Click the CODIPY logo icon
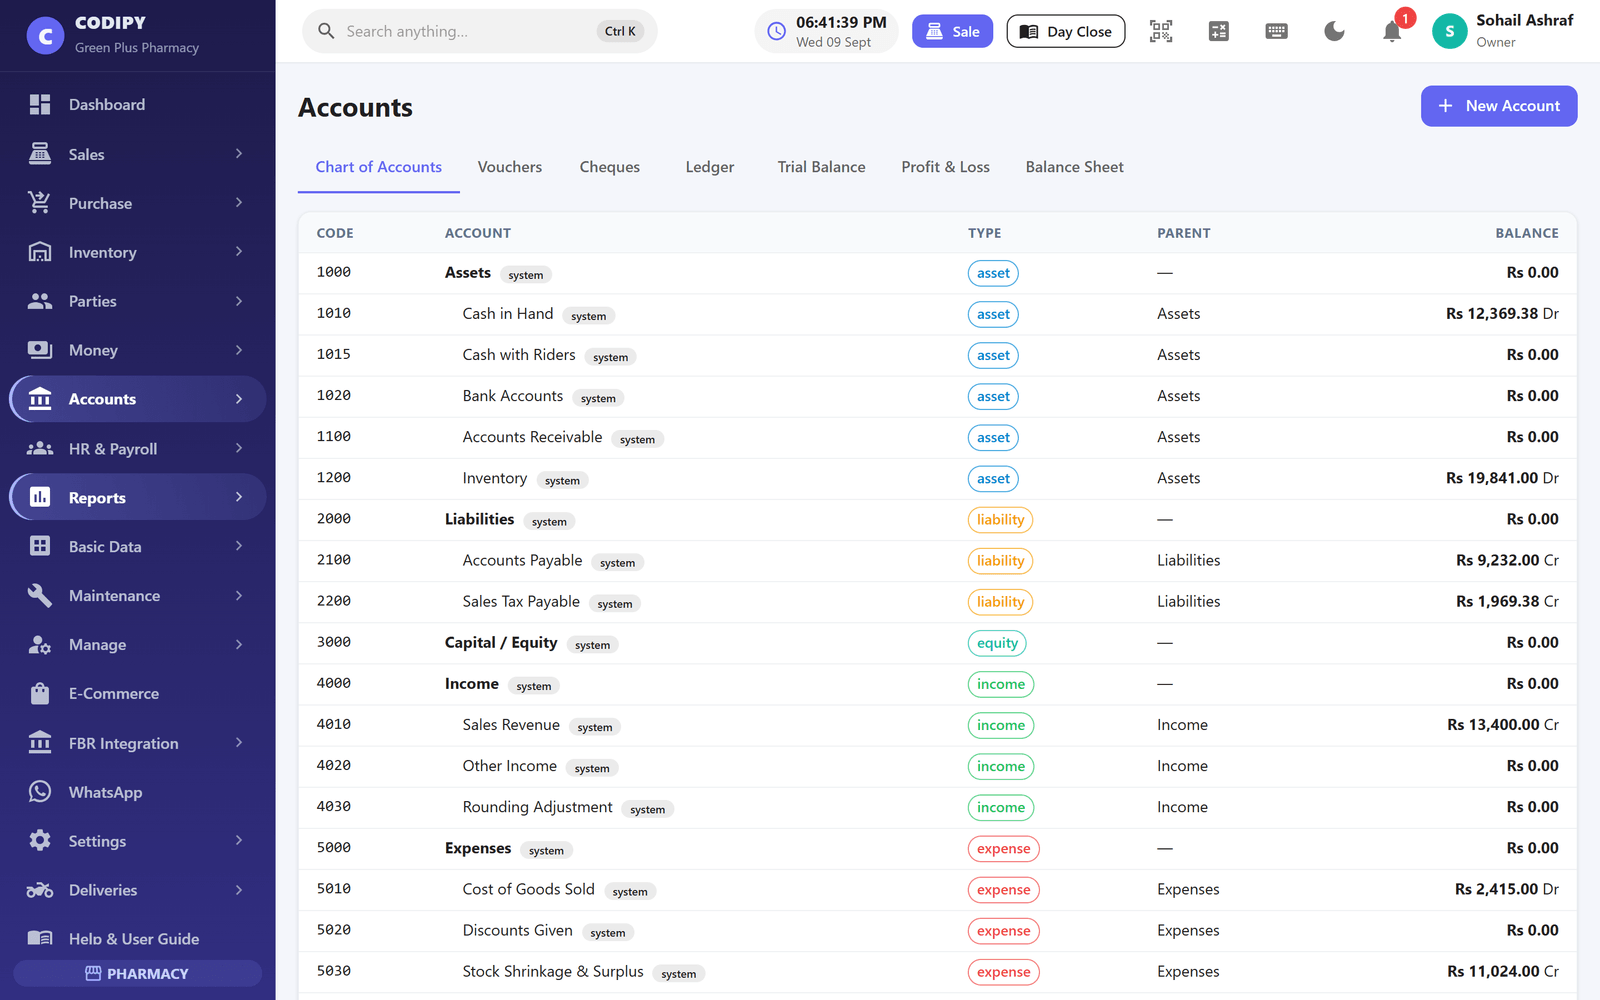Image resolution: width=1600 pixels, height=1000 pixels. click(45, 36)
